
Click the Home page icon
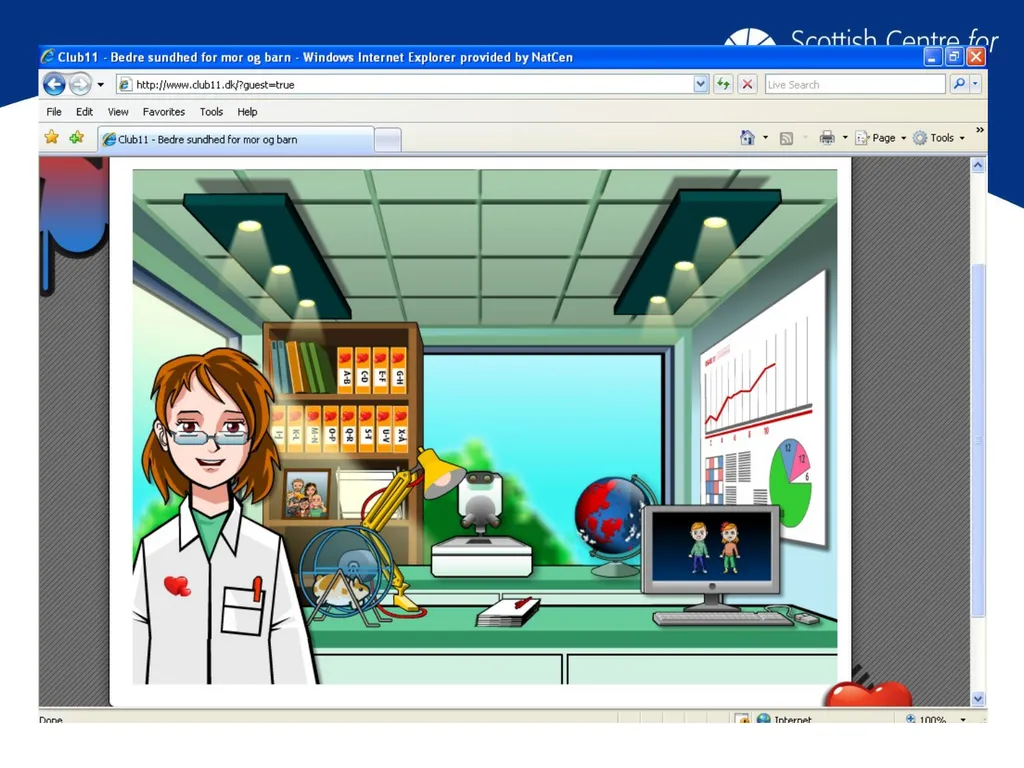pos(747,138)
